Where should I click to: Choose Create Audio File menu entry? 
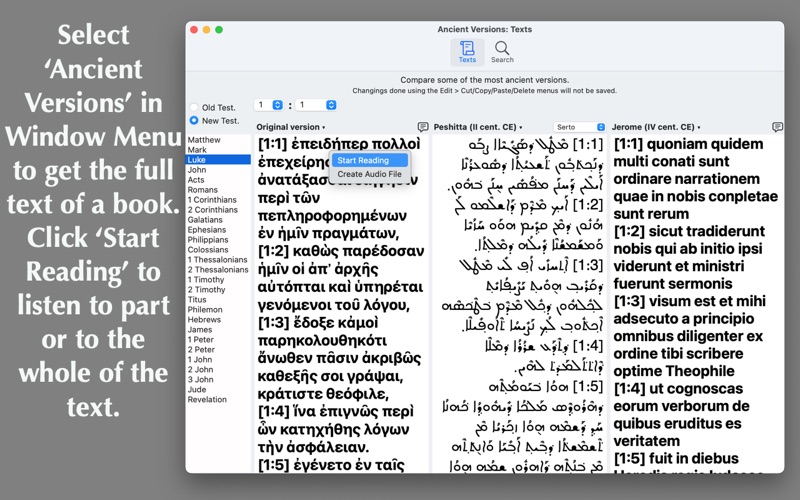pyautogui.click(x=369, y=174)
